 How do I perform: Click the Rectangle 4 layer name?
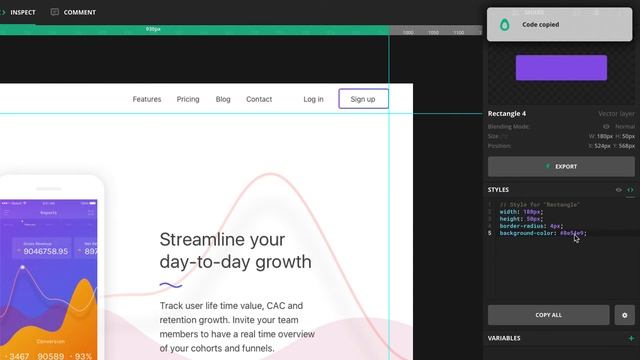click(507, 113)
